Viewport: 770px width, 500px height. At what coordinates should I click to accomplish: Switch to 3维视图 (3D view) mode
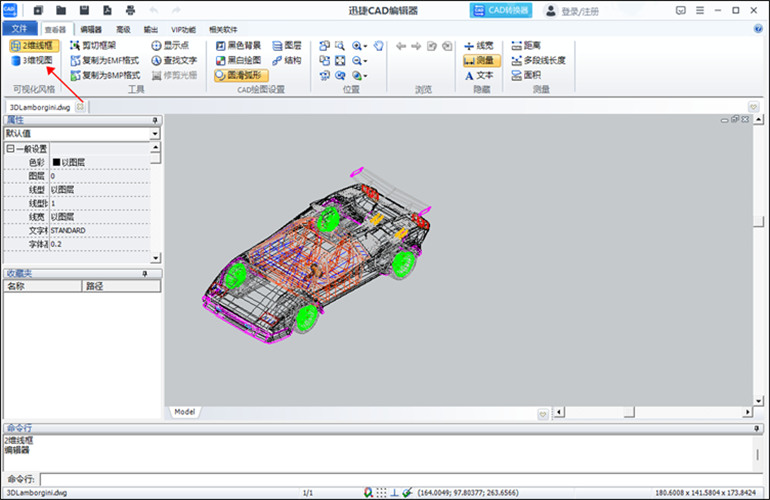(x=31, y=60)
